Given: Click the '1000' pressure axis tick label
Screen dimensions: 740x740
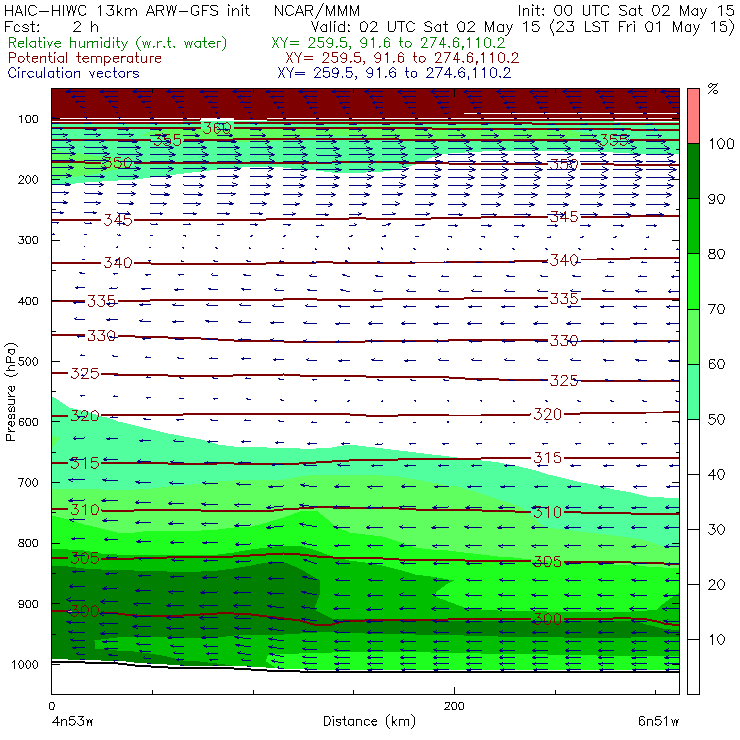Looking at the screenshot, I should click(25, 664).
